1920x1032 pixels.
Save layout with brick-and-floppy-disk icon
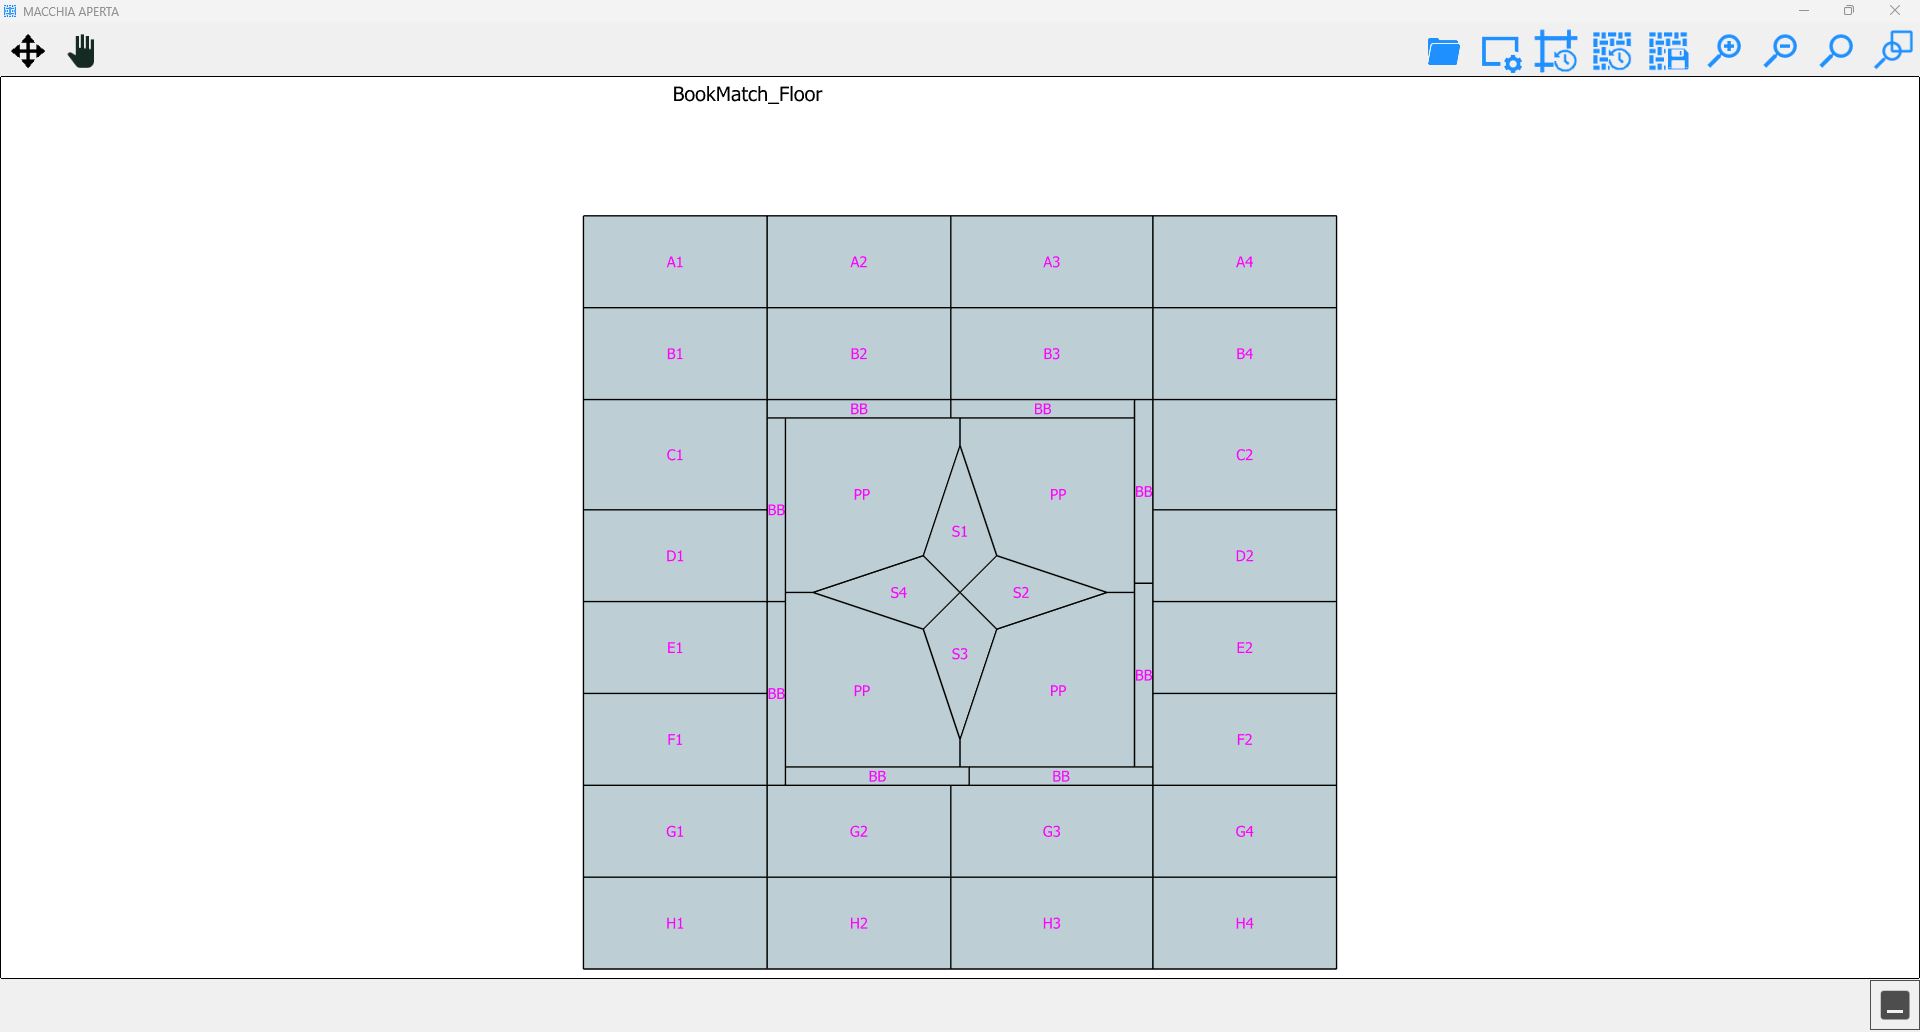coord(1668,51)
